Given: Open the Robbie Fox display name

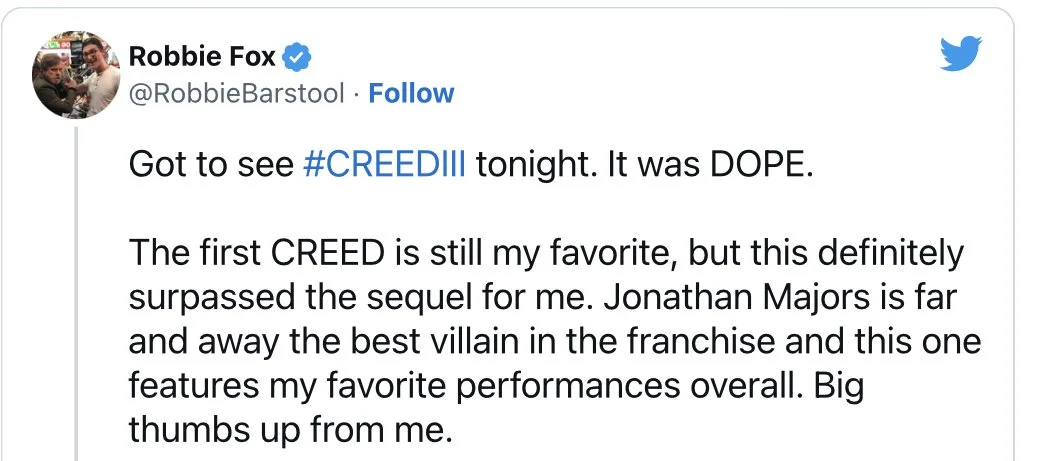Looking at the screenshot, I should tap(202, 57).
